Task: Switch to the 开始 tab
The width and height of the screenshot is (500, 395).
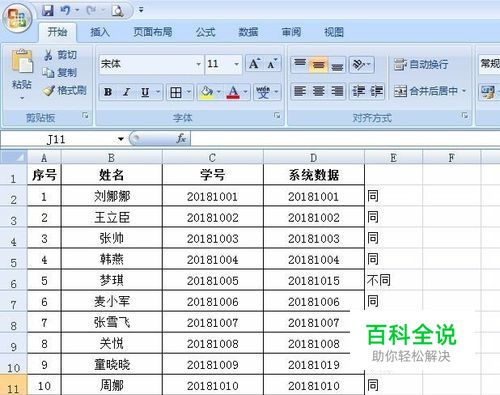Action: coord(57,32)
